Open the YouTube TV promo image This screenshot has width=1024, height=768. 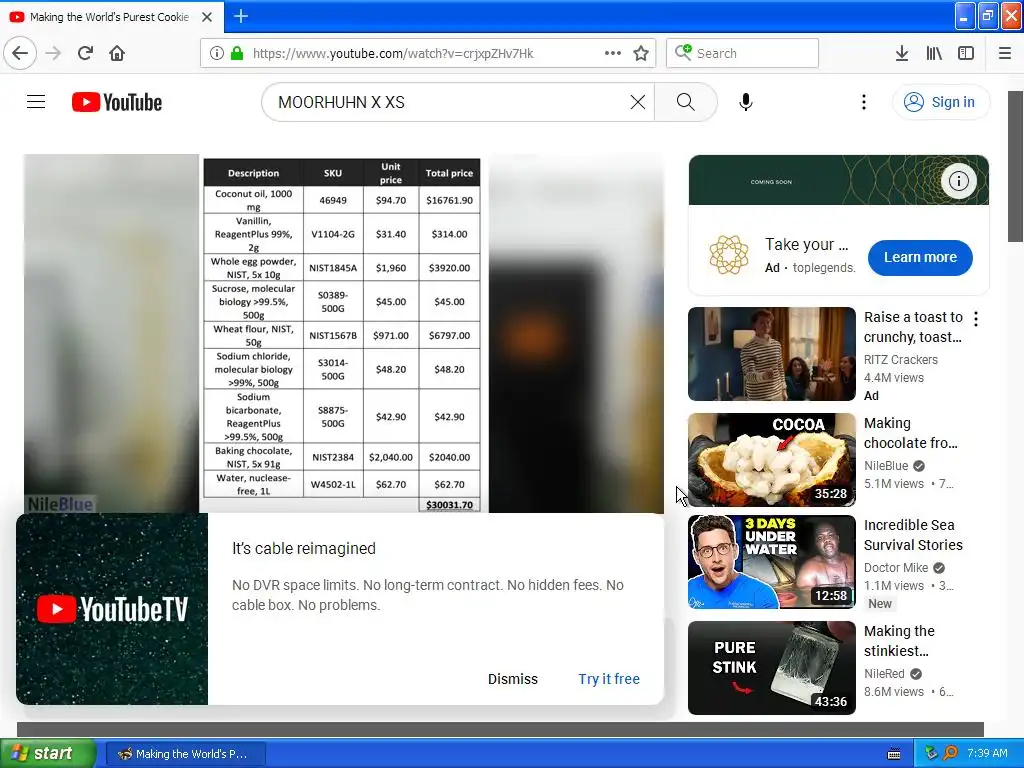click(x=112, y=609)
